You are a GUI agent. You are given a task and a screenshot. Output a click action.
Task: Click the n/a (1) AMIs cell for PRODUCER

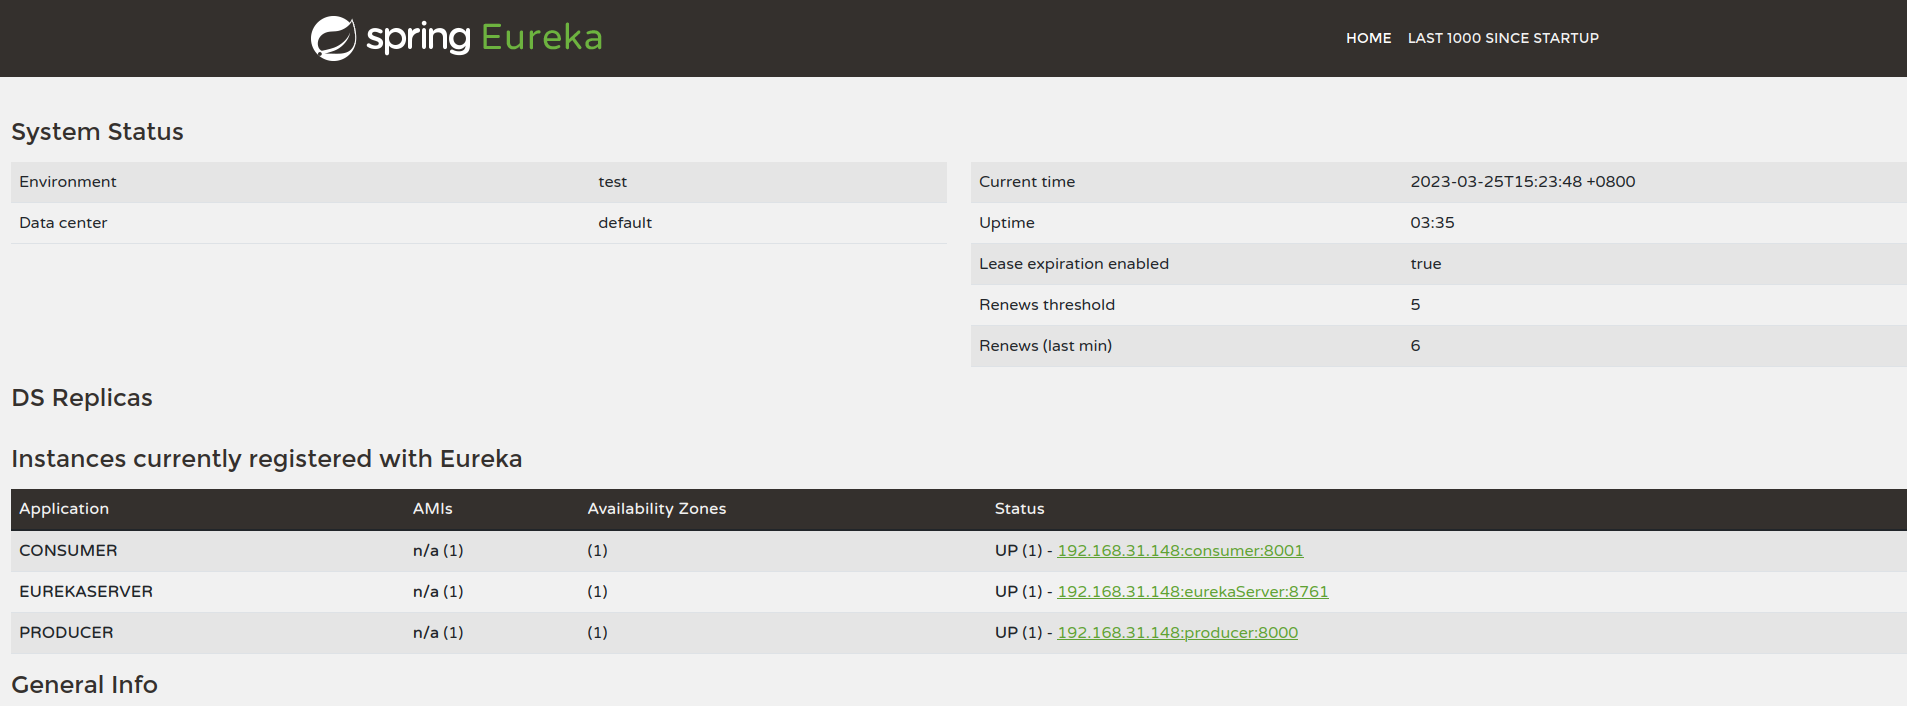438,633
